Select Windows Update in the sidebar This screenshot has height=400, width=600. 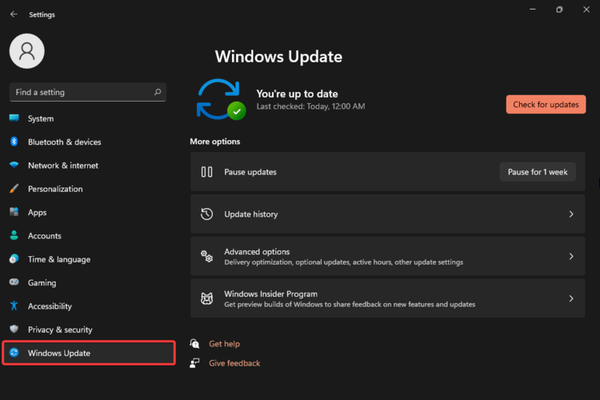pos(58,353)
